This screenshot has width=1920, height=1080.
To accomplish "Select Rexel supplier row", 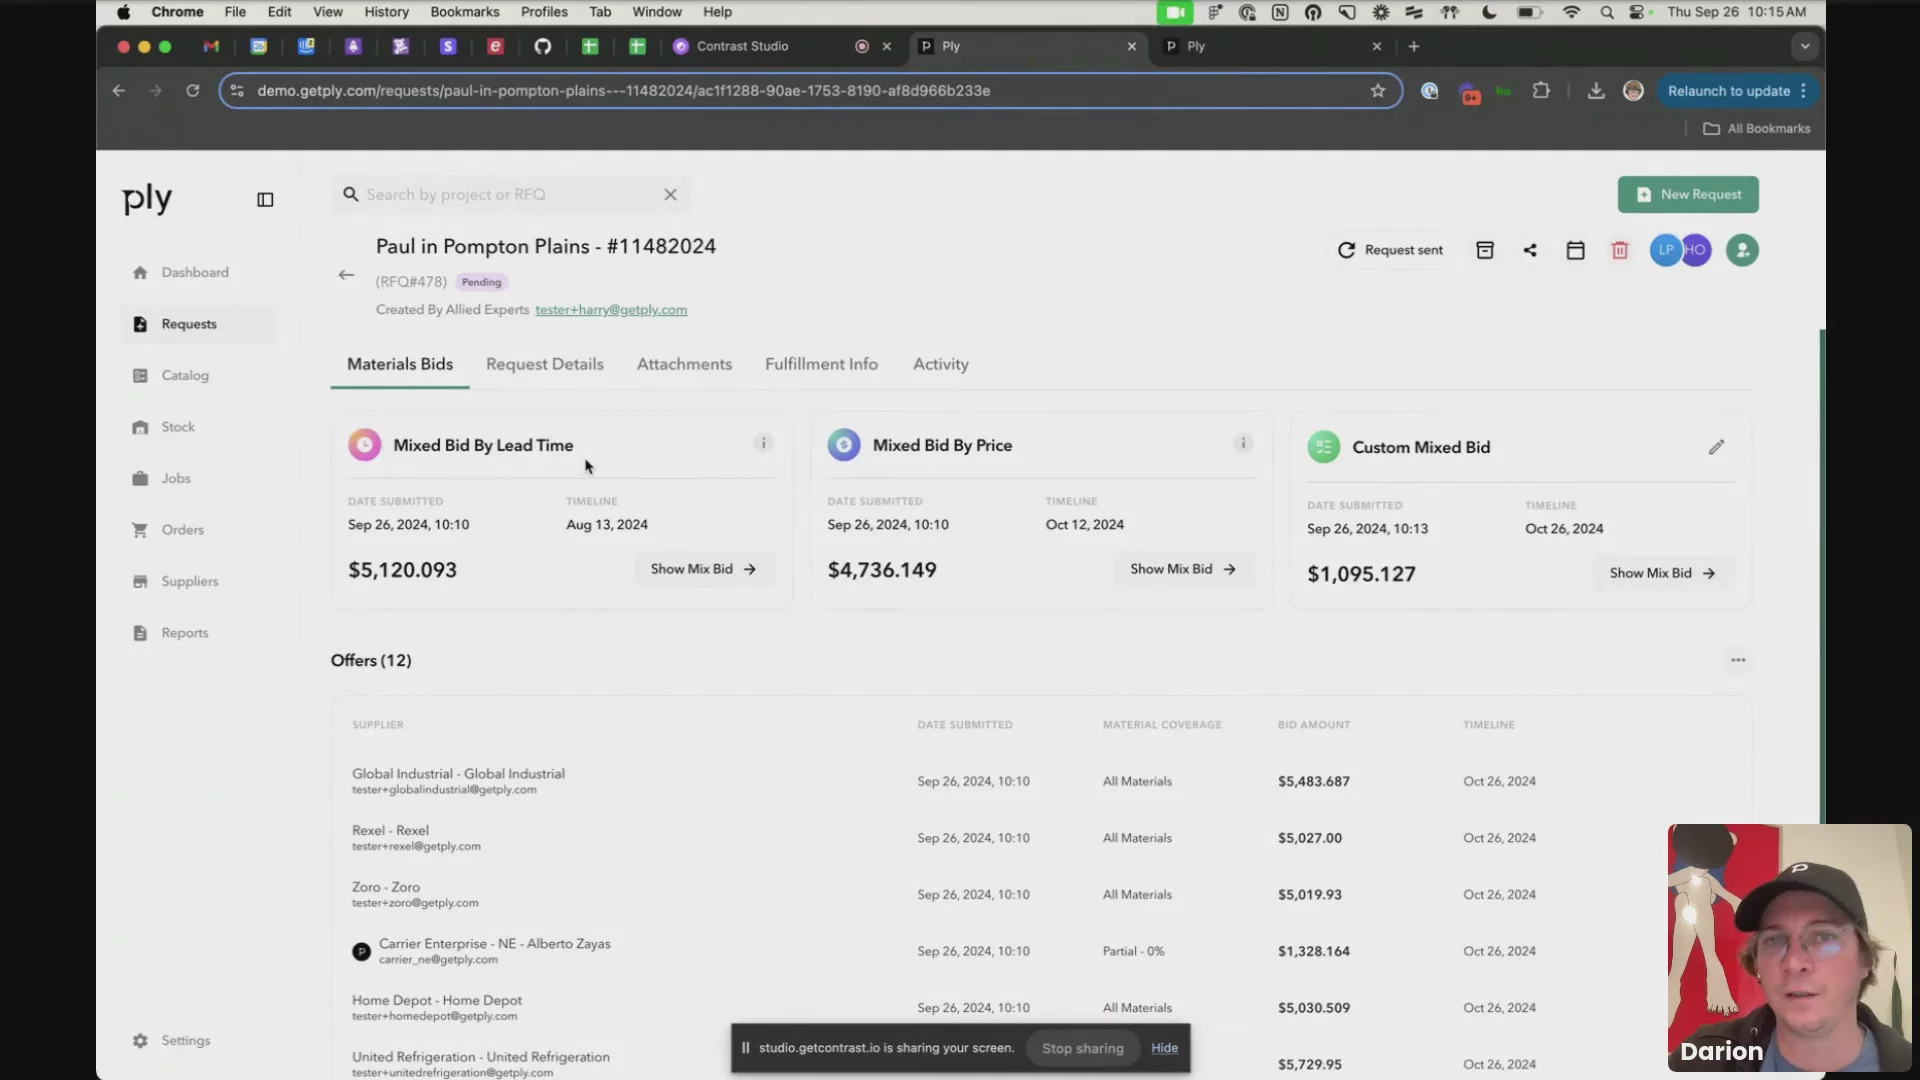I will coord(1040,838).
